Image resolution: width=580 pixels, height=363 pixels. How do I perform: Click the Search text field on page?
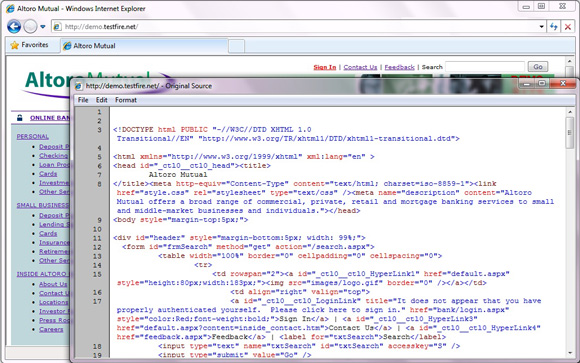(x=485, y=67)
